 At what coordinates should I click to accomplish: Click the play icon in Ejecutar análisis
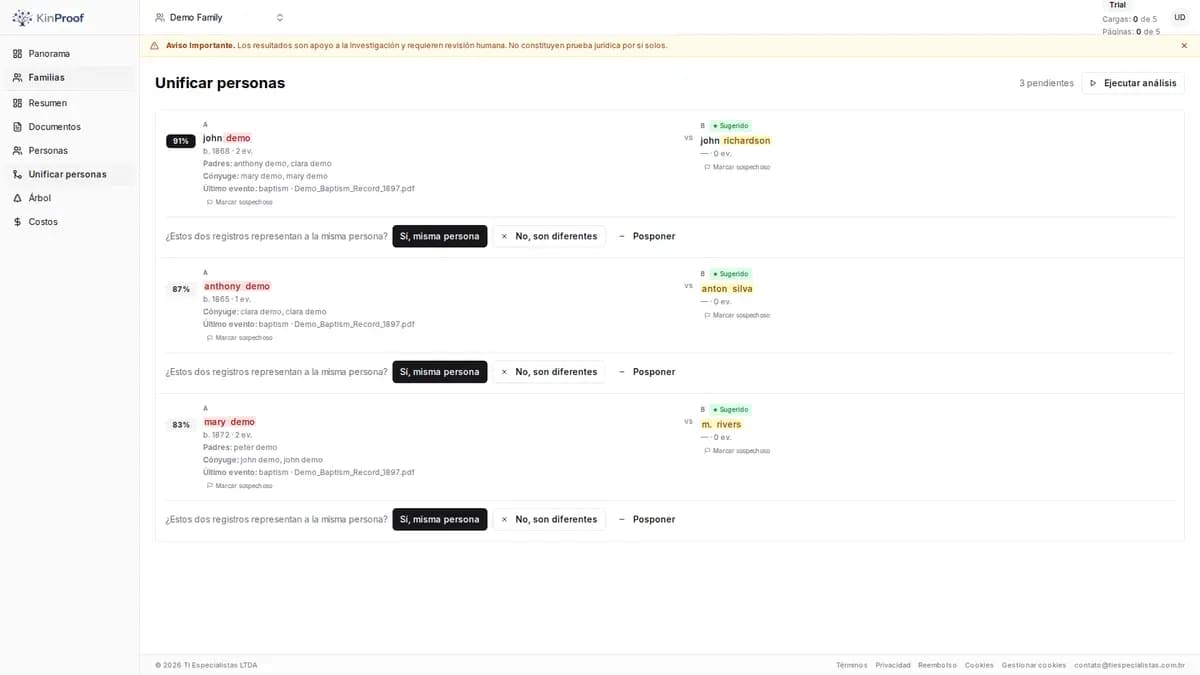tap(1094, 83)
